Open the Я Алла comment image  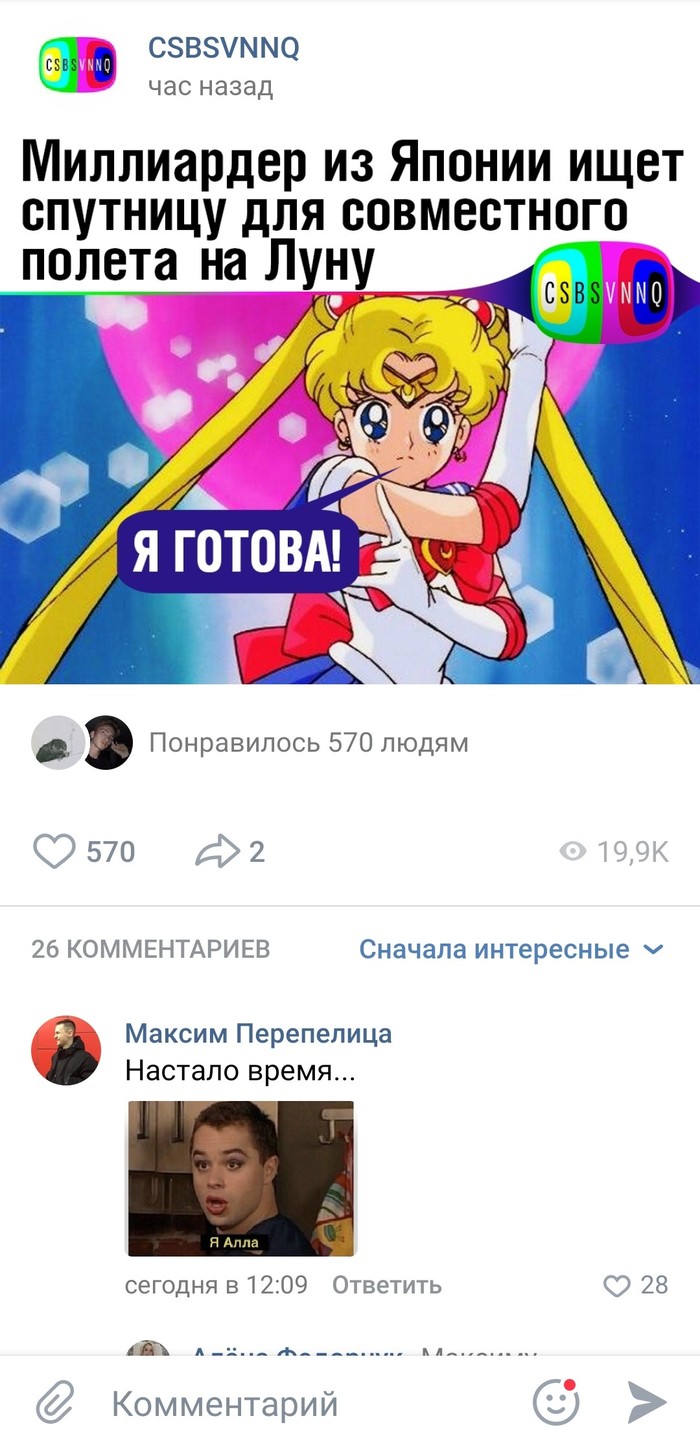pos(240,1179)
